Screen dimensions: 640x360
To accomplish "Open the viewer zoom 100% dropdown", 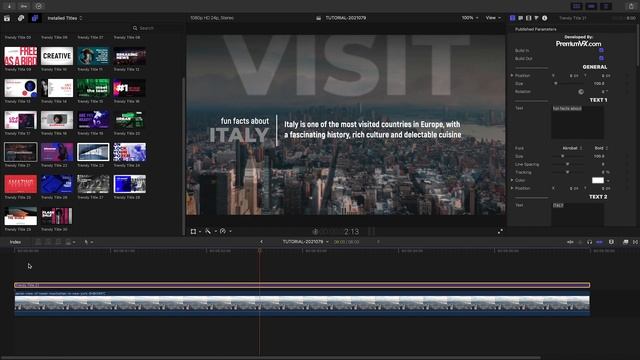I will pos(469,18).
